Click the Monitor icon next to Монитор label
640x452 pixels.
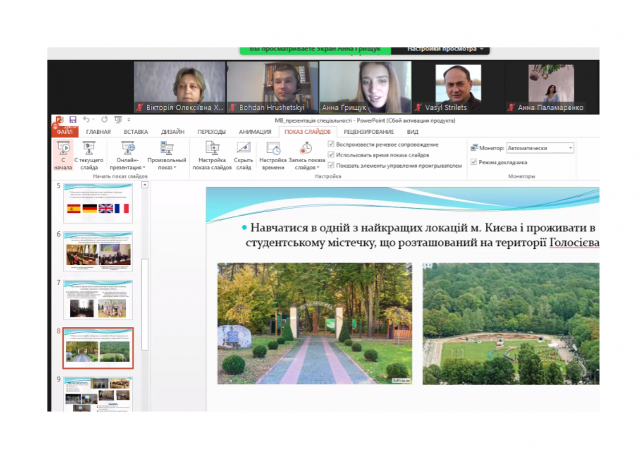(474, 147)
